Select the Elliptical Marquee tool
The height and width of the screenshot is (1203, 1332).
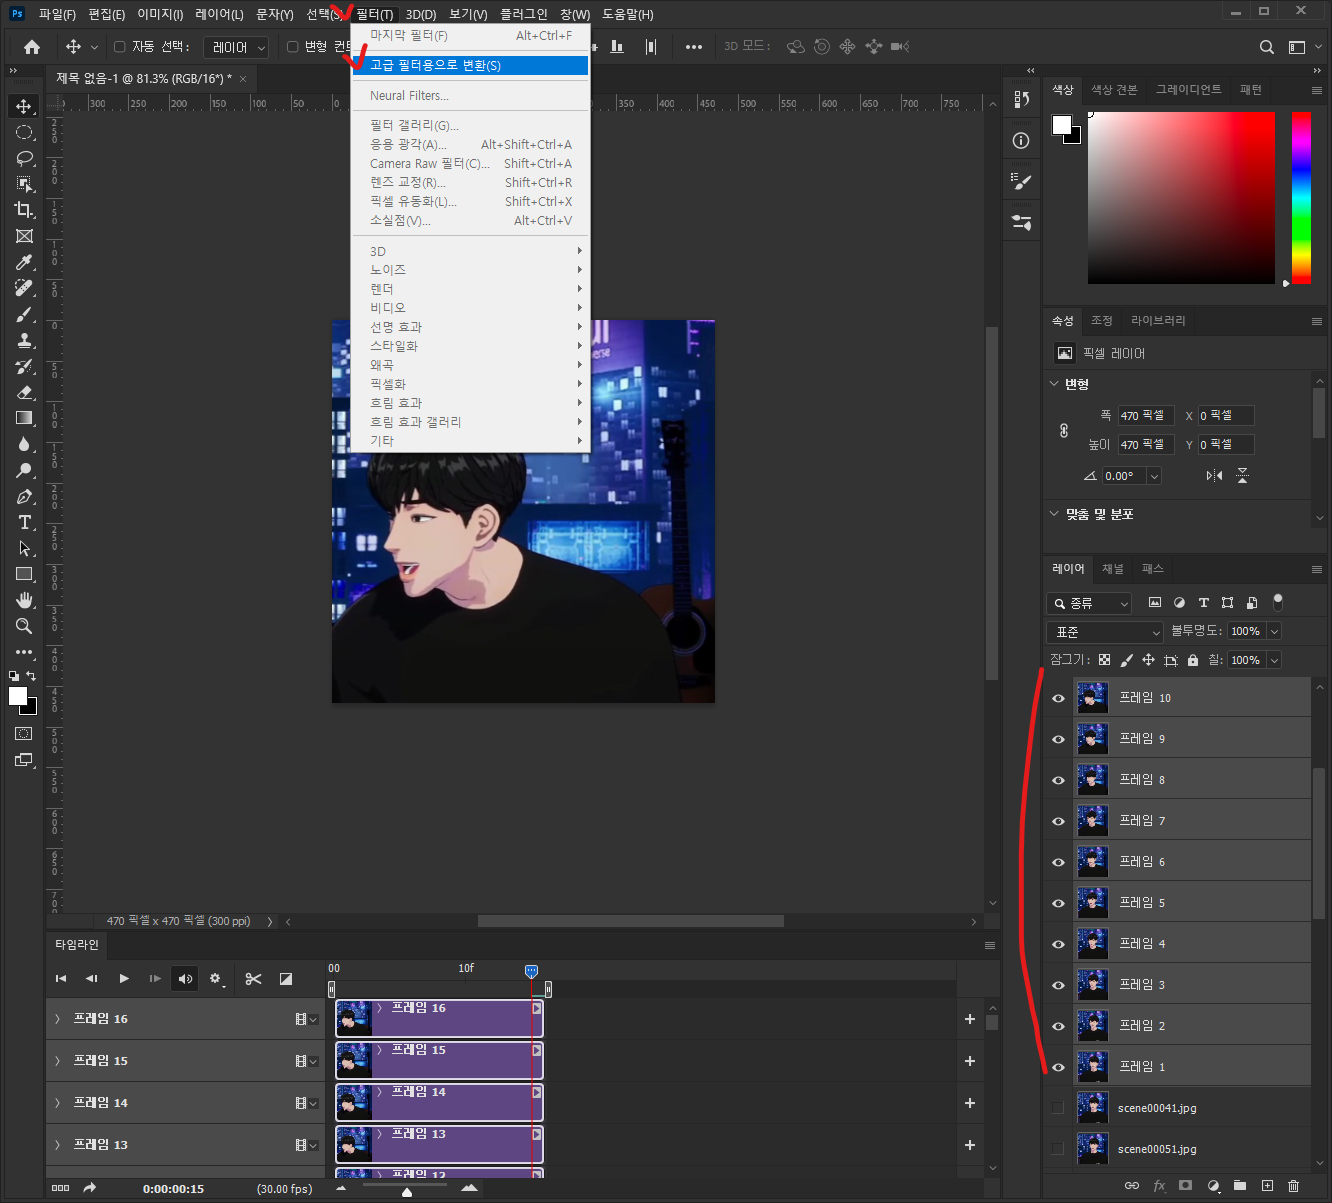coord(24,132)
